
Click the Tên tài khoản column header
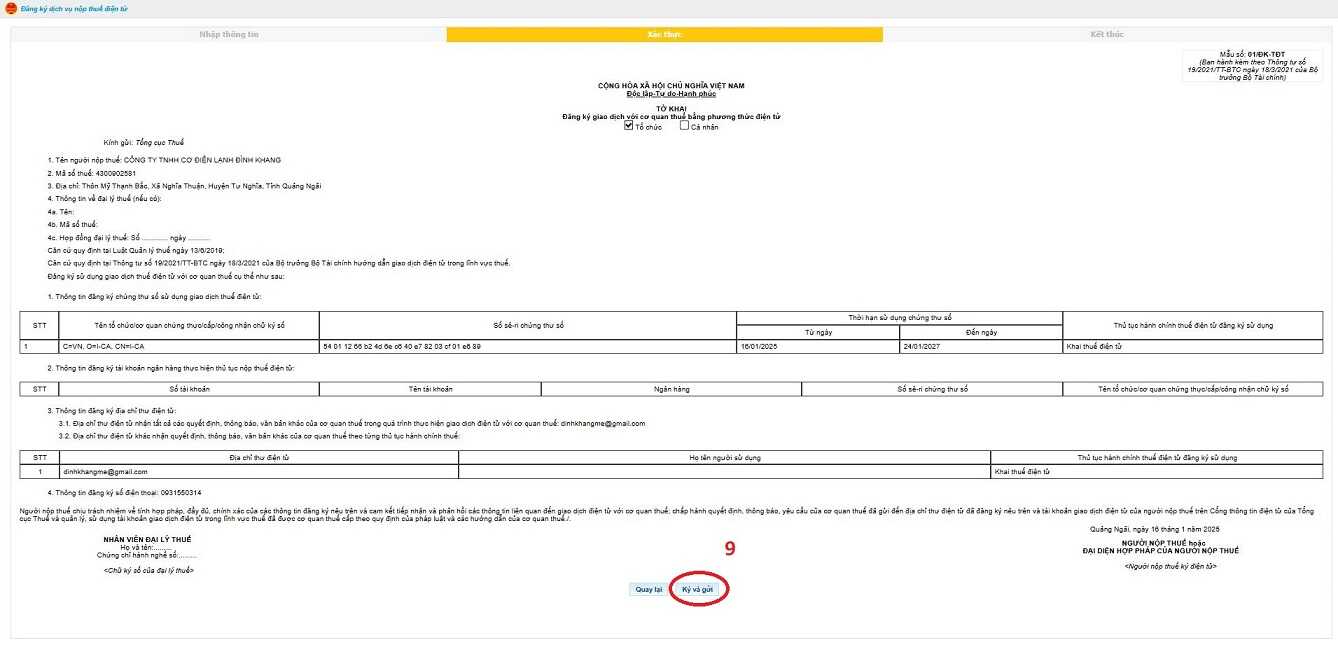[x=430, y=388]
